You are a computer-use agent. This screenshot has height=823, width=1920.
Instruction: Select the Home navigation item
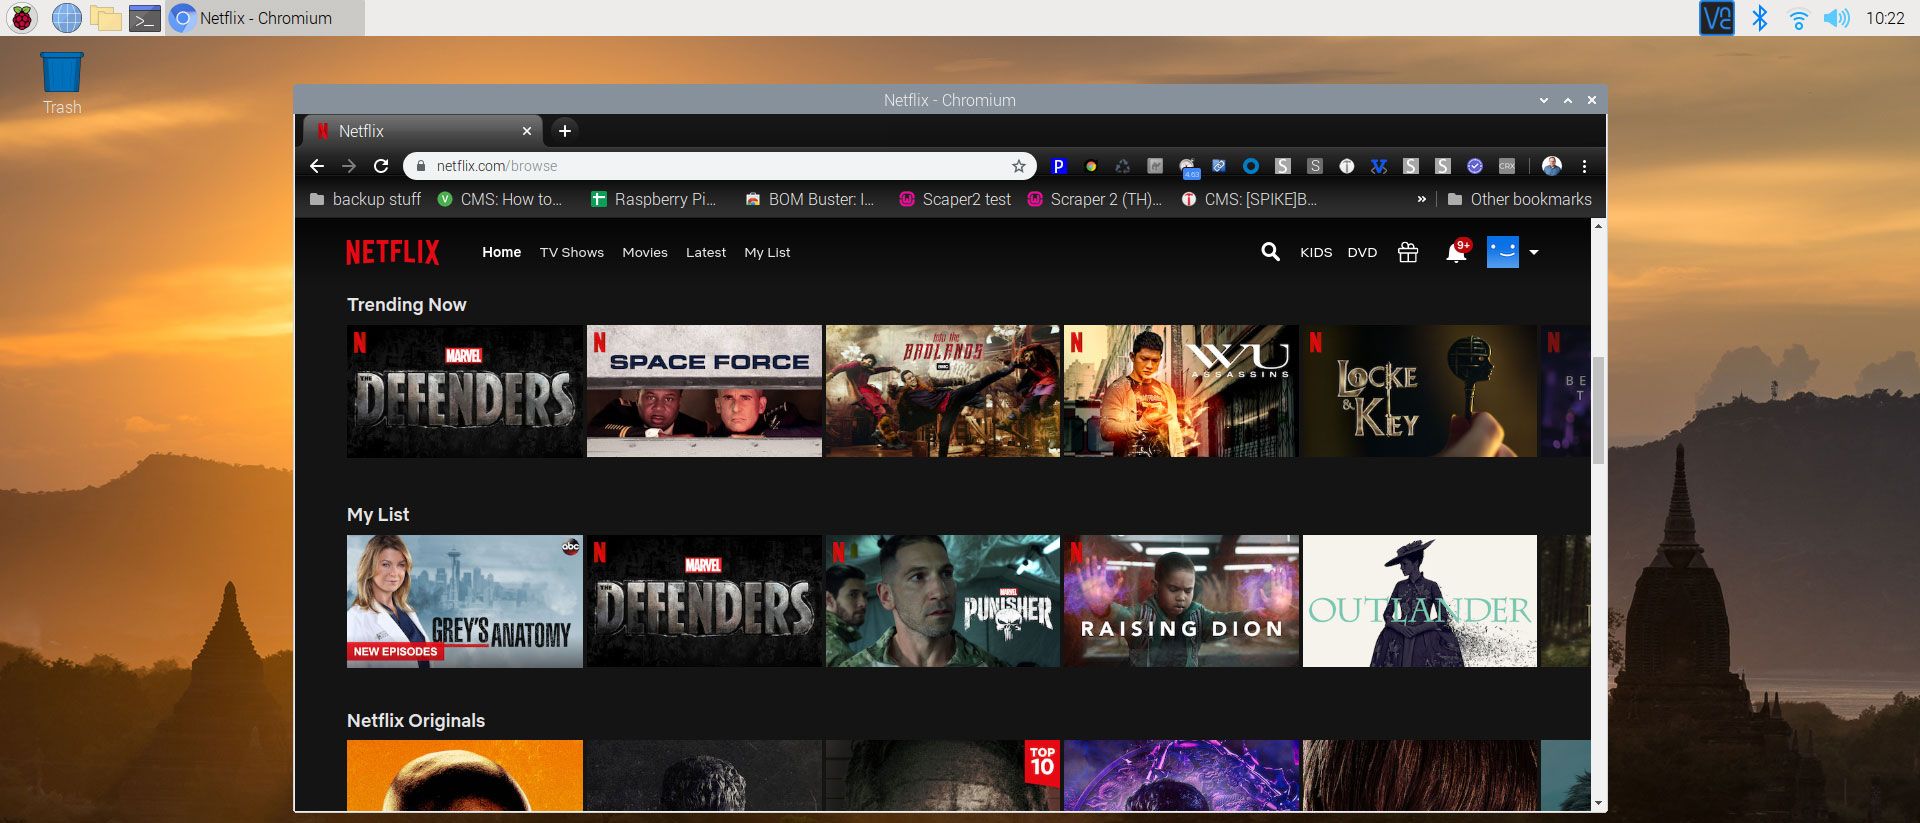pos(501,252)
